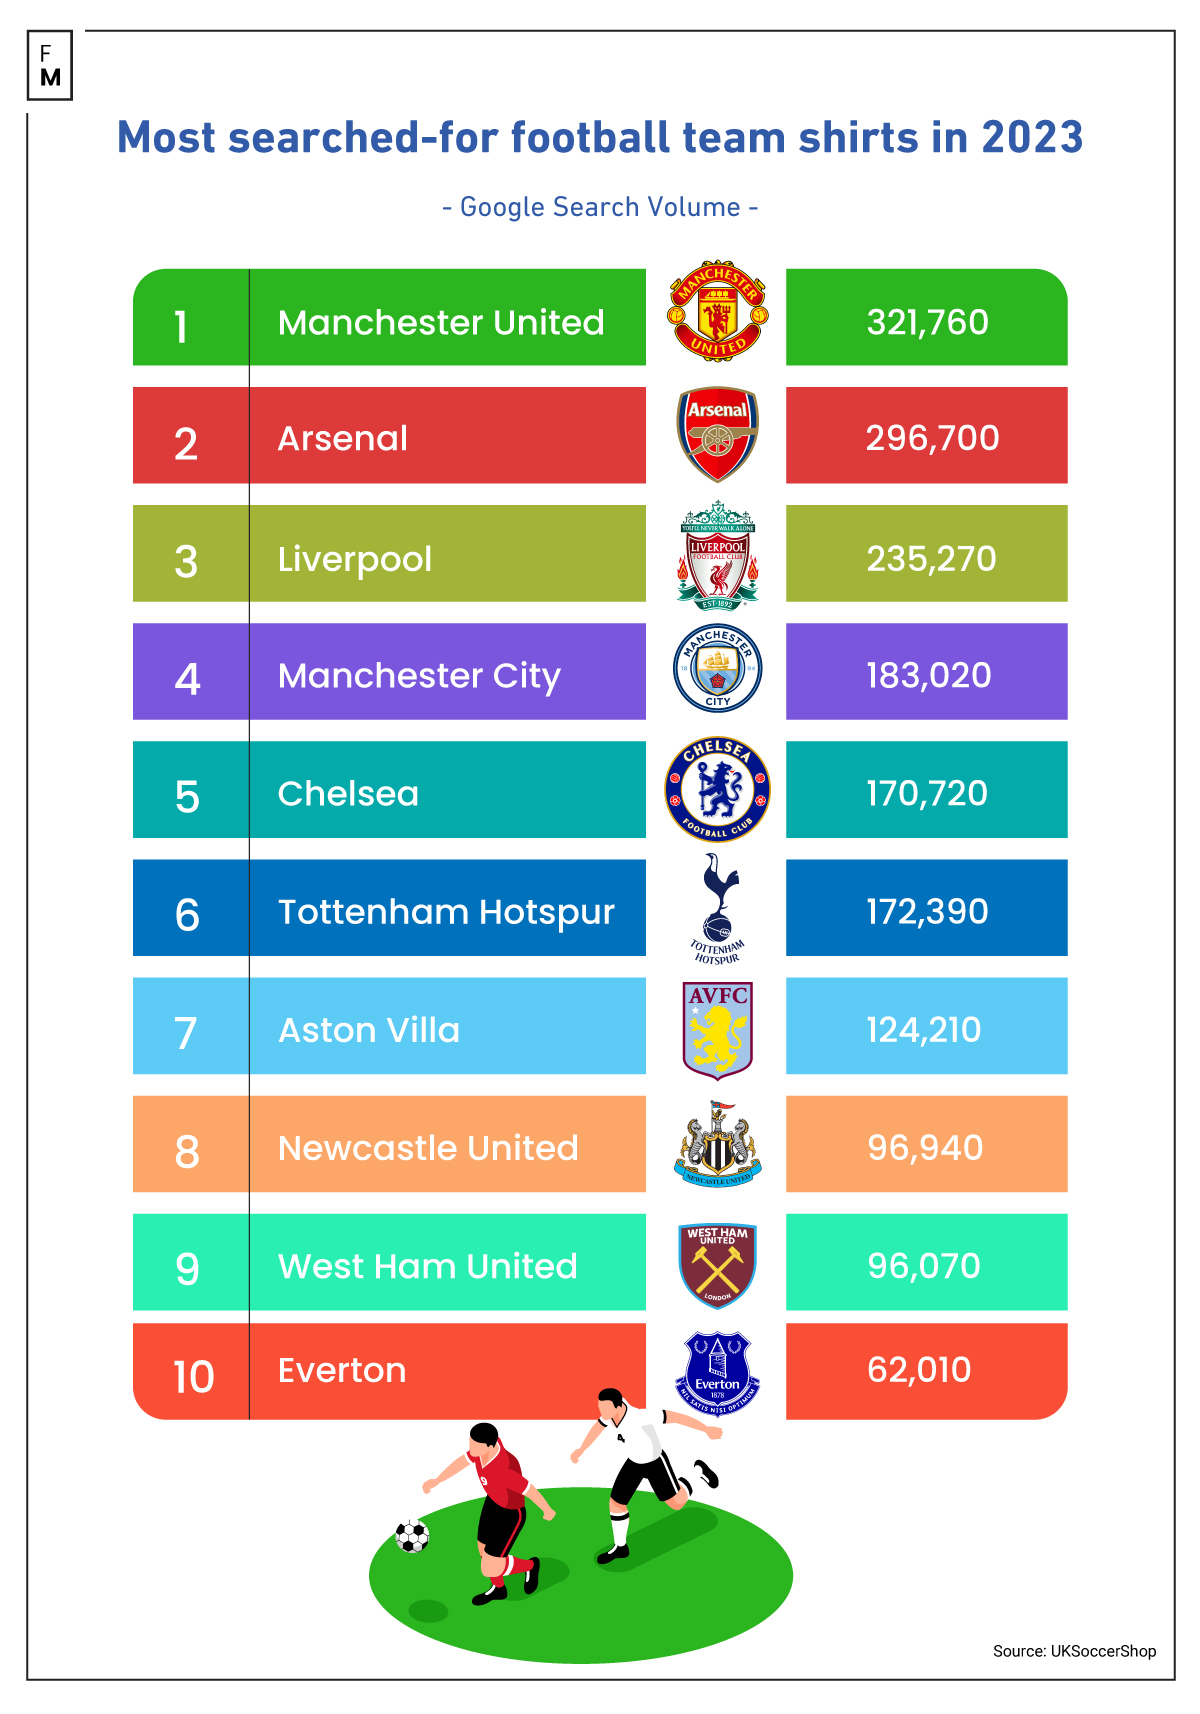The height and width of the screenshot is (1714, 1200).
Task: Click the Manchester City badge
Action: tap(717, 669)
